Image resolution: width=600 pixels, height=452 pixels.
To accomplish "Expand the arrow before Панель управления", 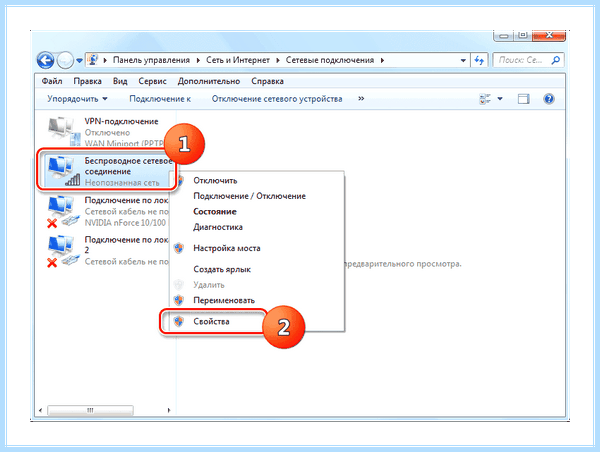I will (x=105, y=60).
